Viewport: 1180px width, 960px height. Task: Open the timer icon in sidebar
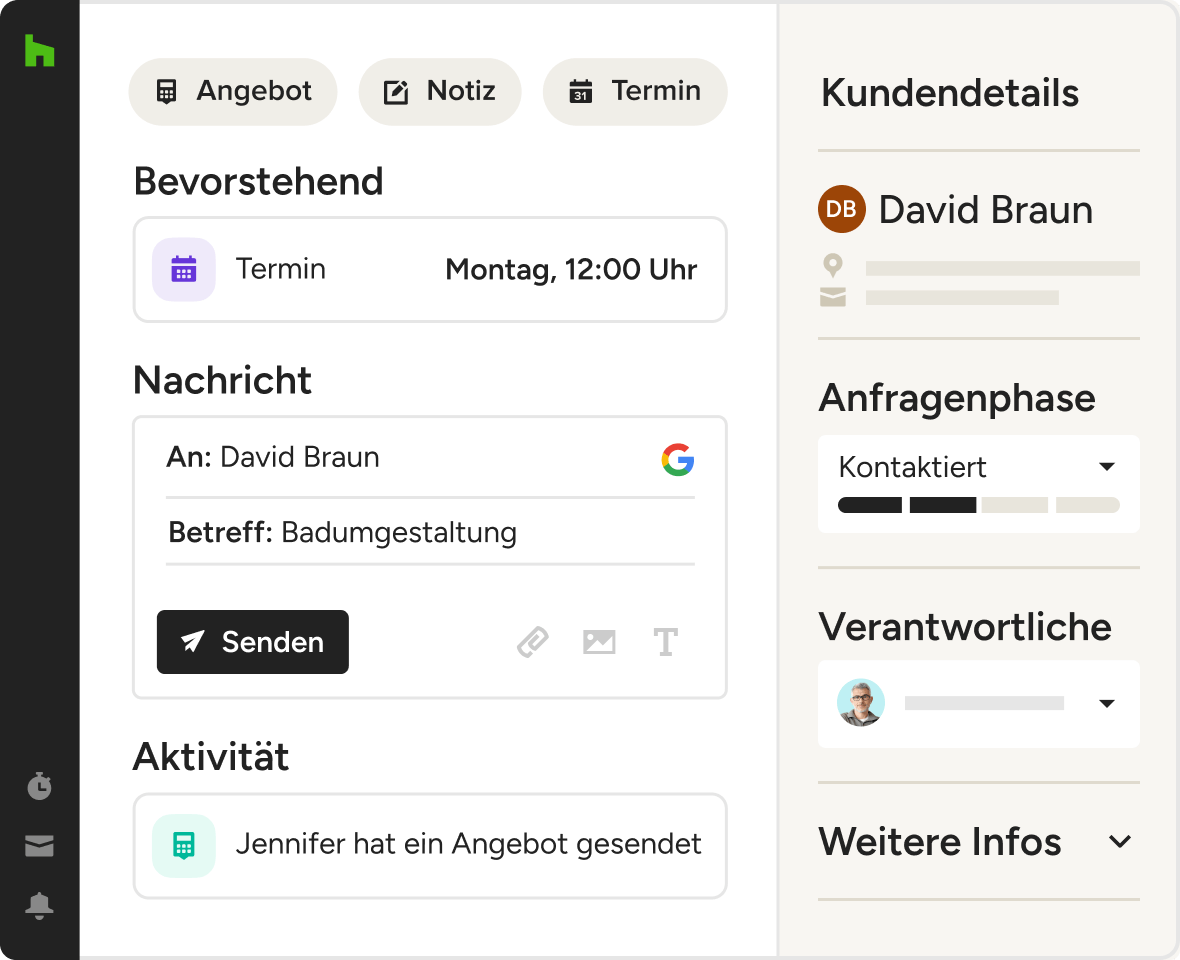click(39, 786)
